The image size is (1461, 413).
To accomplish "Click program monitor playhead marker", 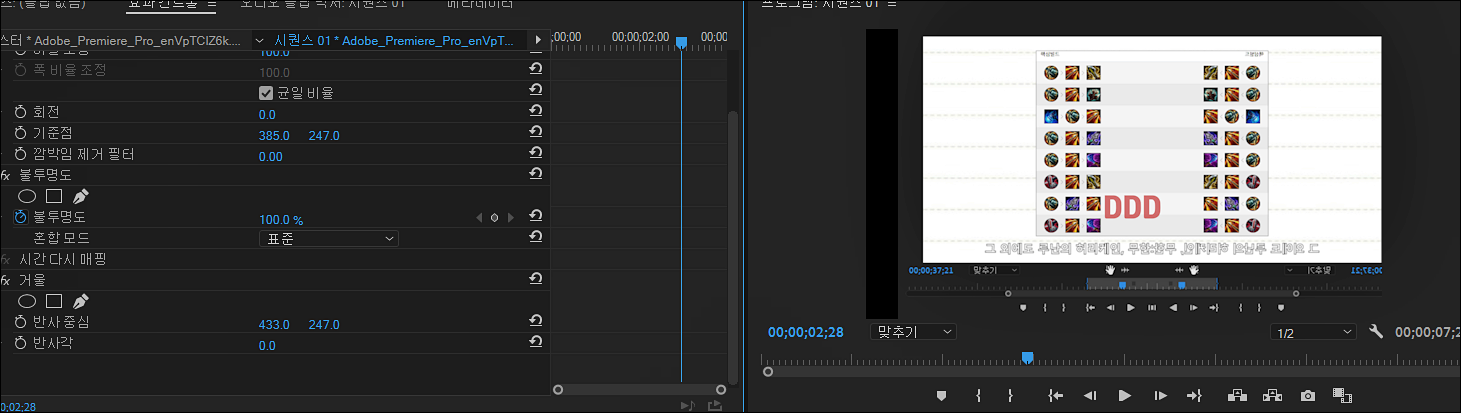I will click(1026, 358).
